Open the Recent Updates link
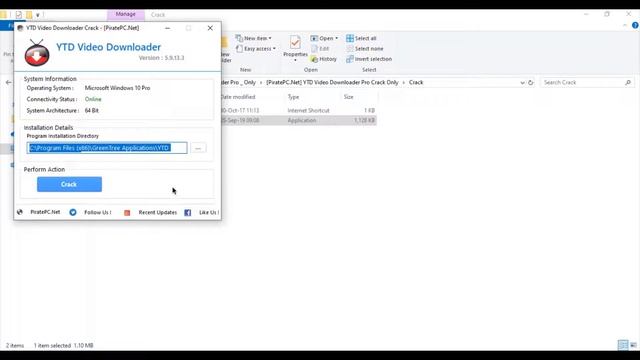 [158, 212]
